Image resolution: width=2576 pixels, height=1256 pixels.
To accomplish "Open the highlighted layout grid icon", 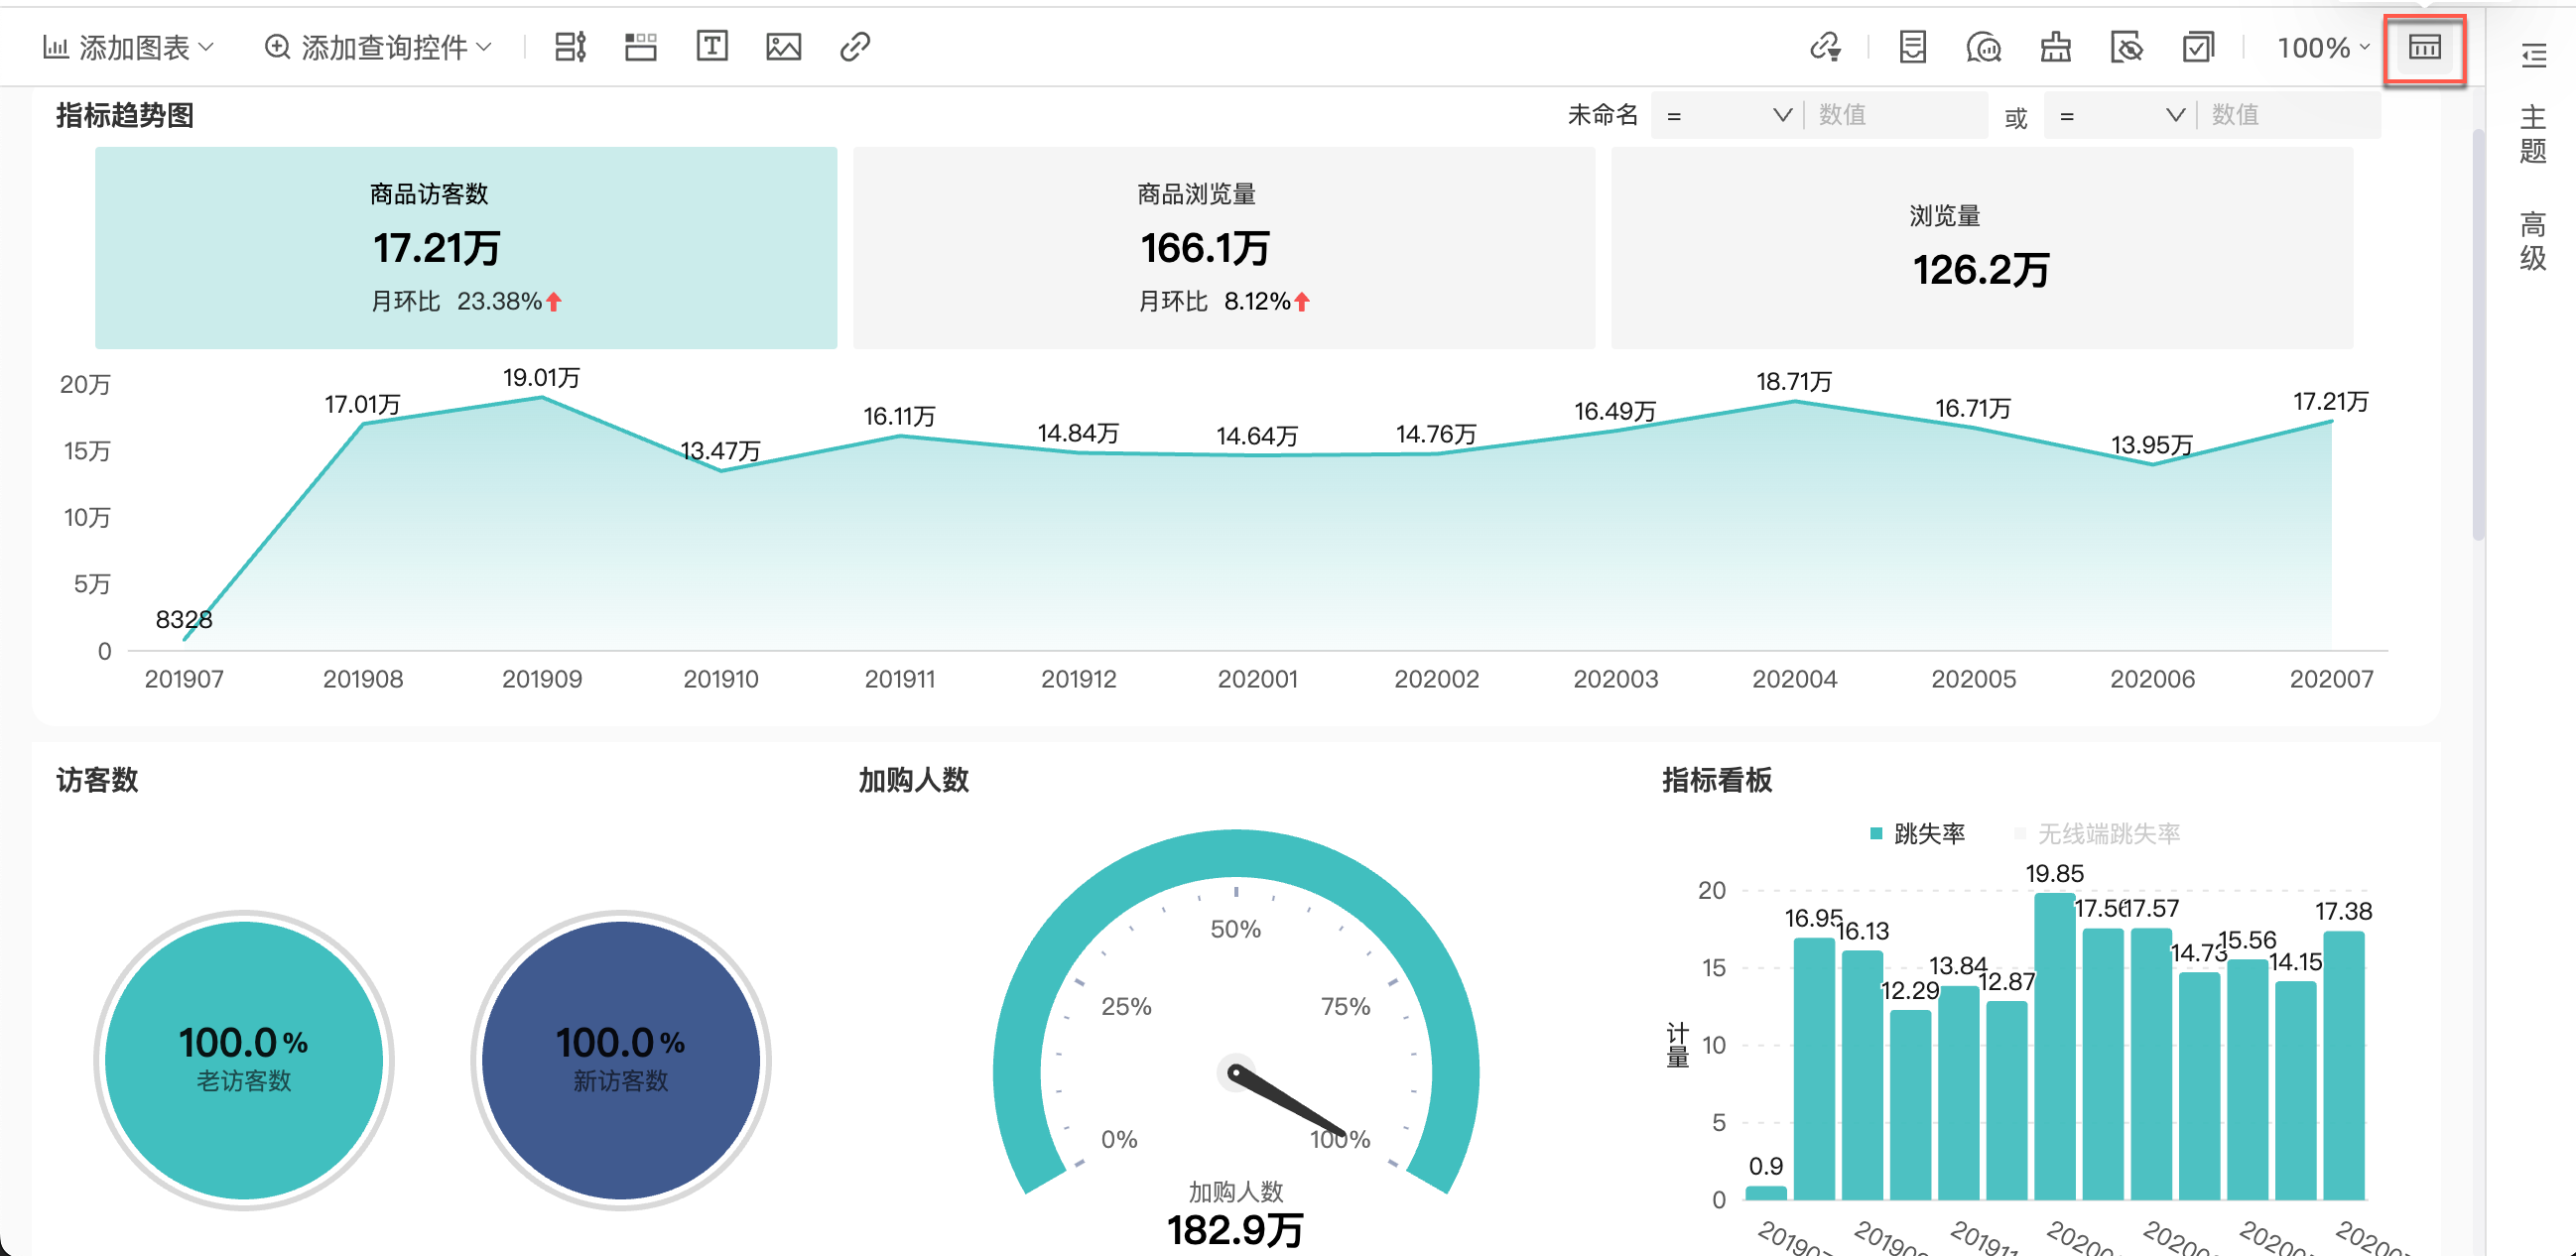I will point(2424,46).
